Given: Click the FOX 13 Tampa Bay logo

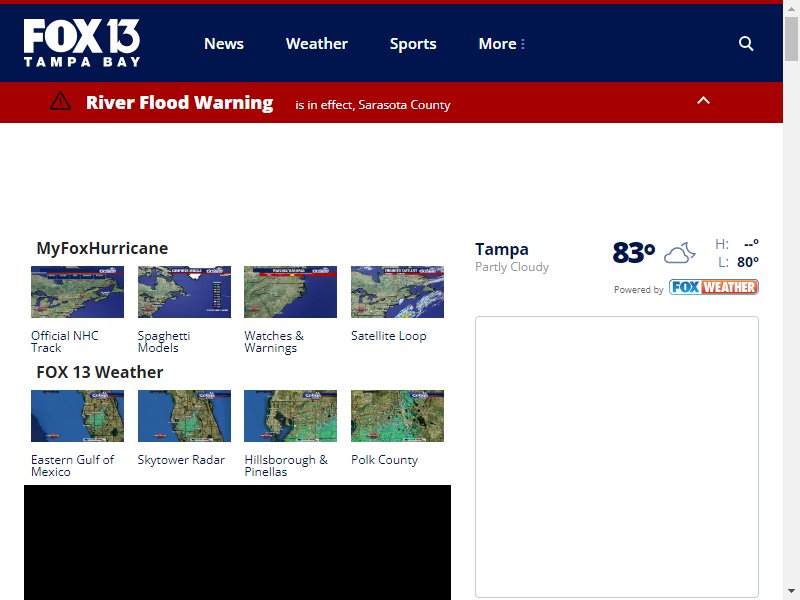Looking at the screenshot, I should [82, 43].
